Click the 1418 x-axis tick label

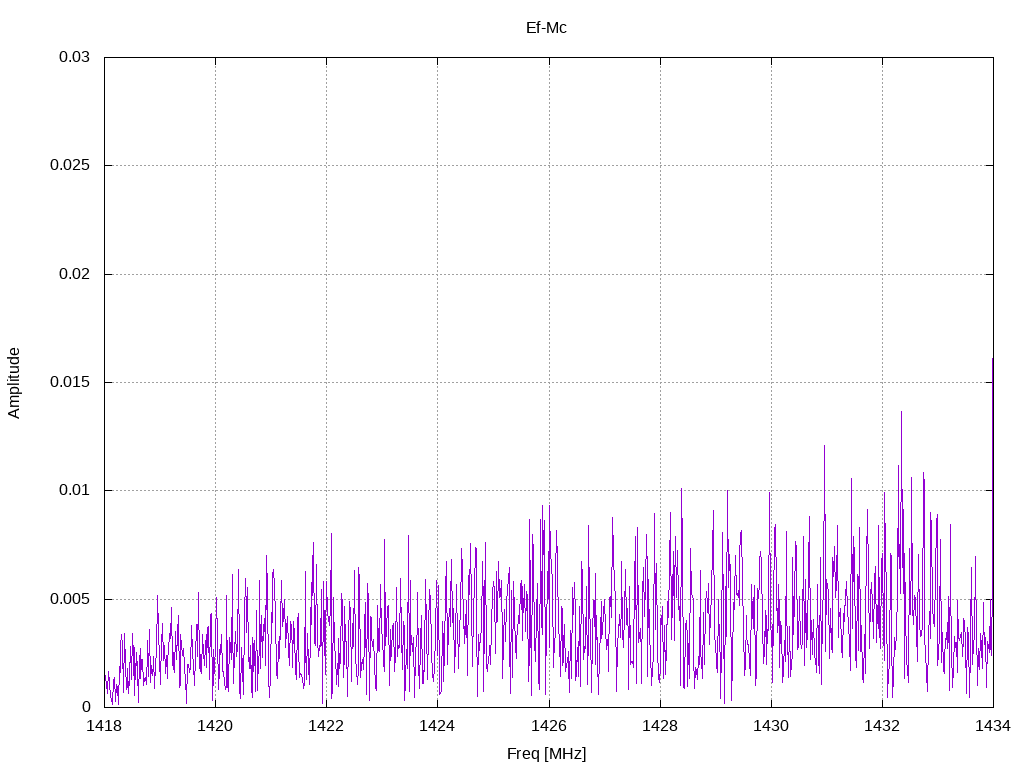104,726
